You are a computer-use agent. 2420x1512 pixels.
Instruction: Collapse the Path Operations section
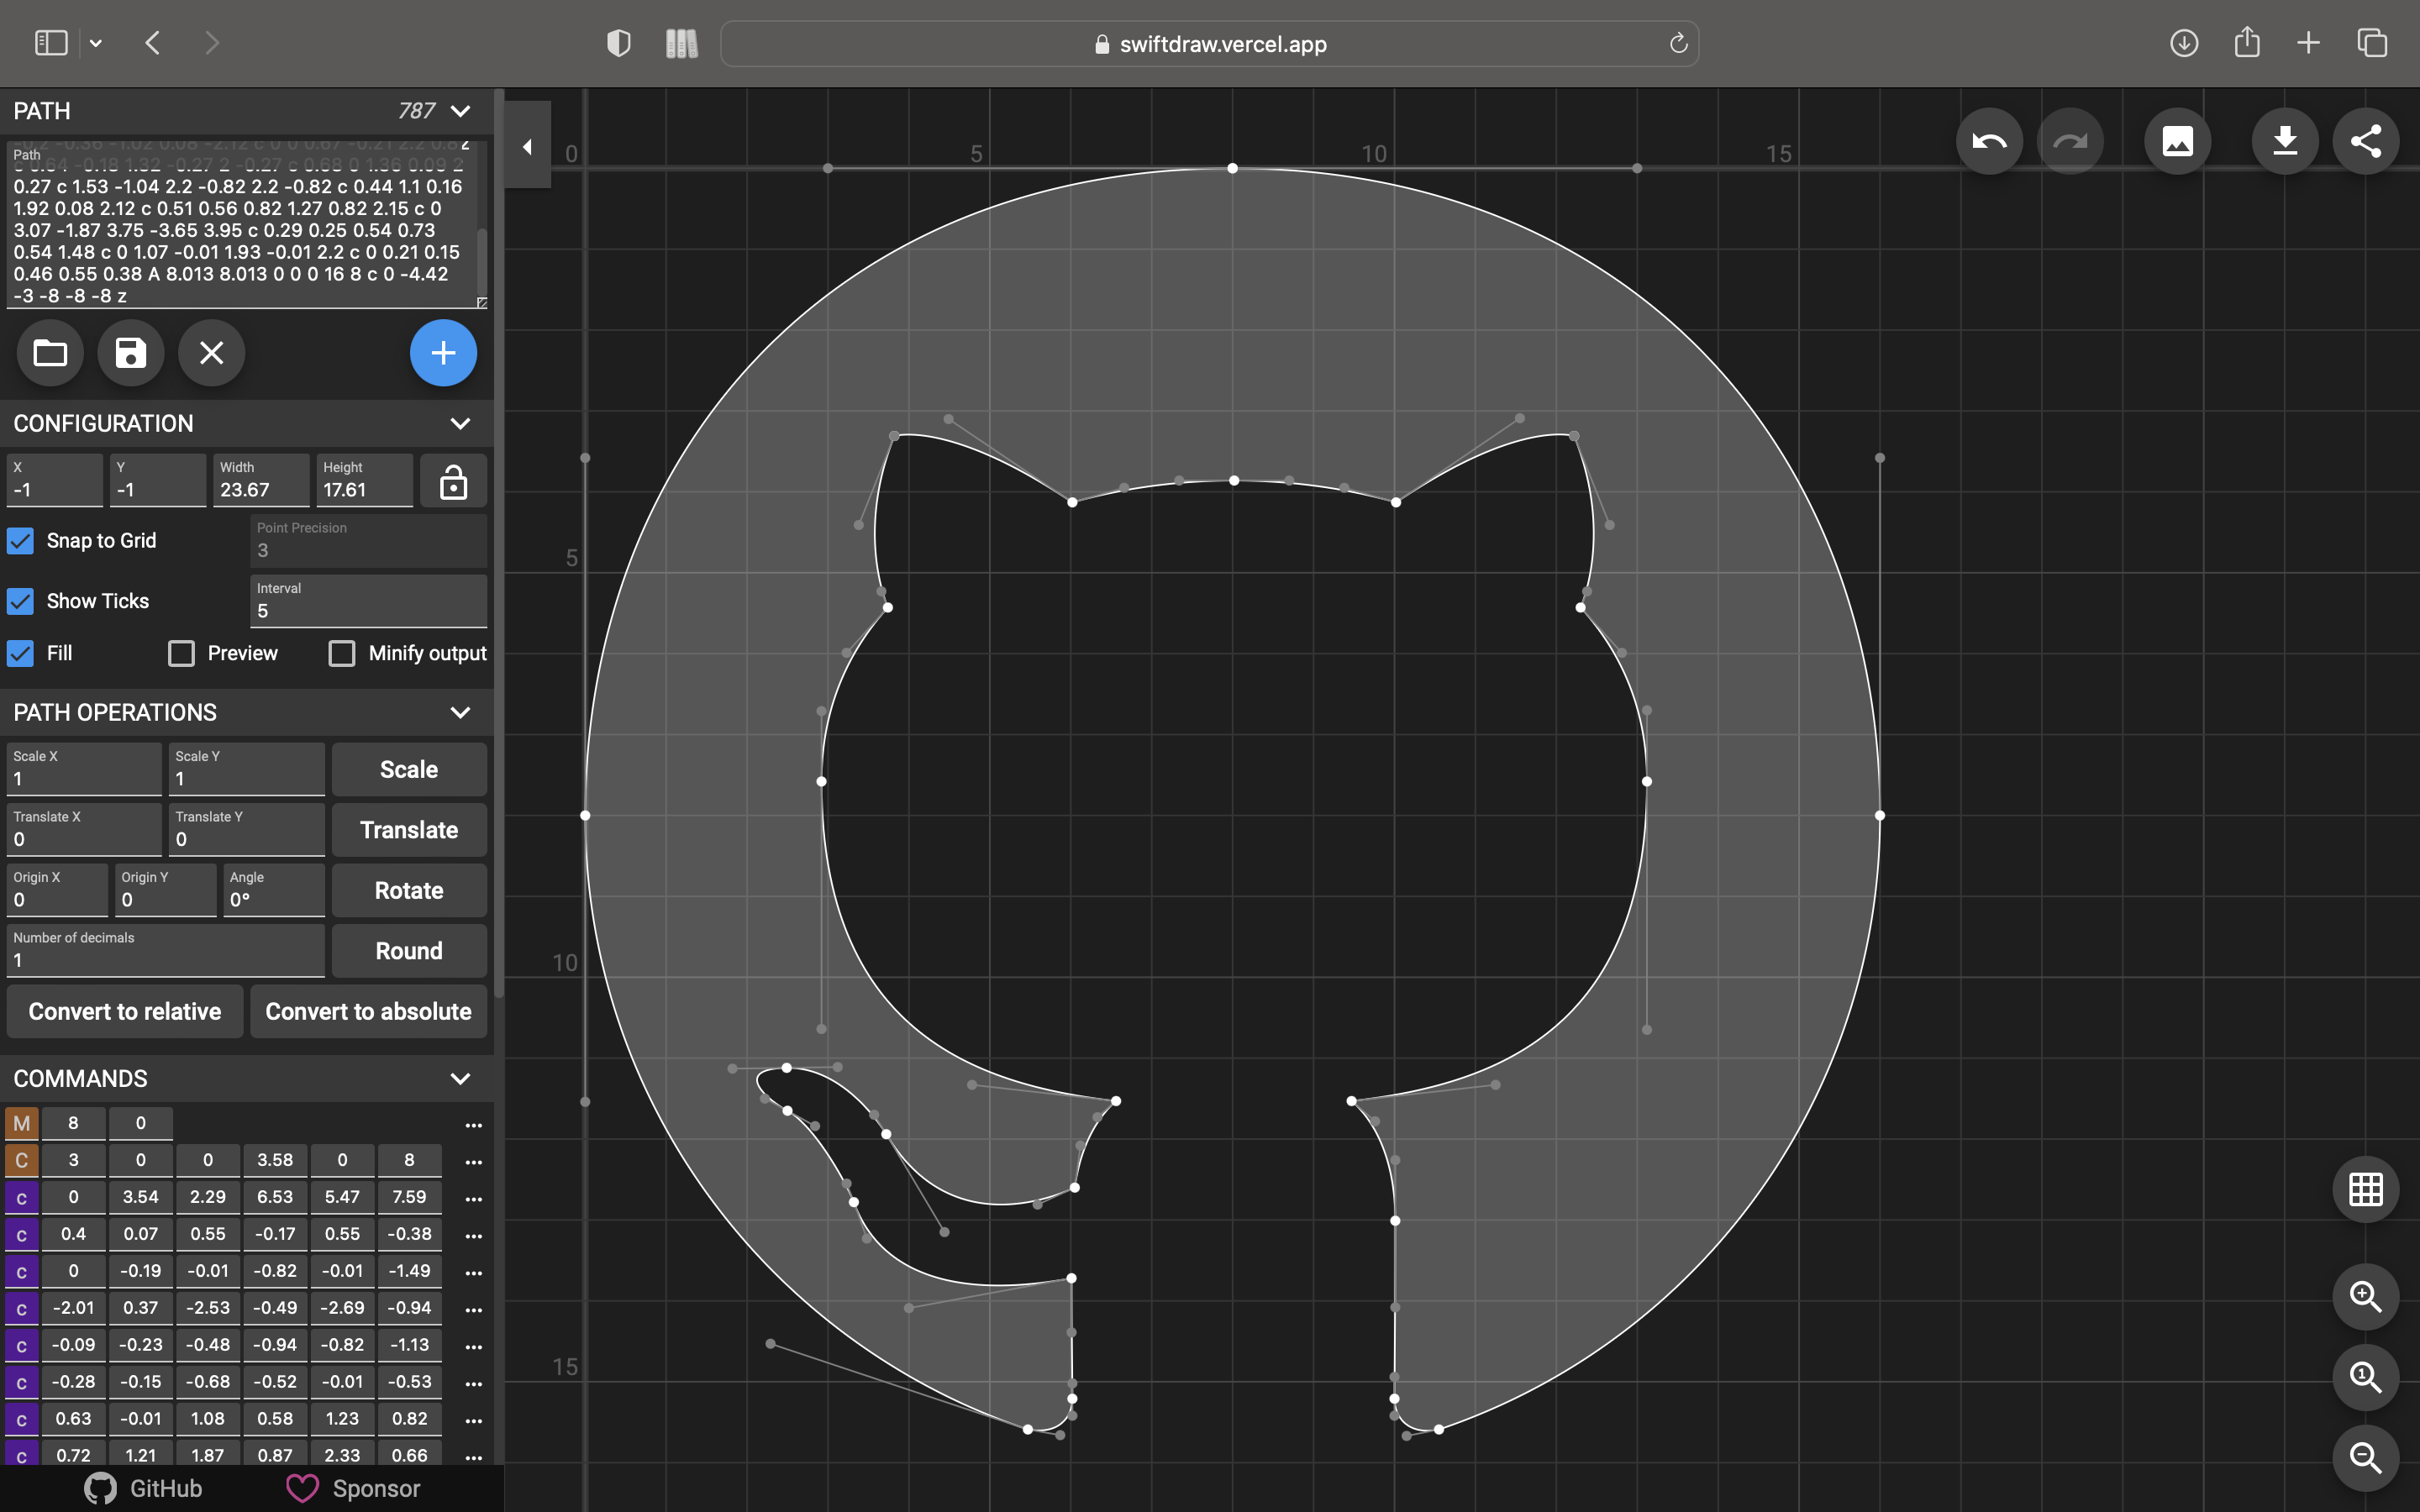[x=460, y=713]
